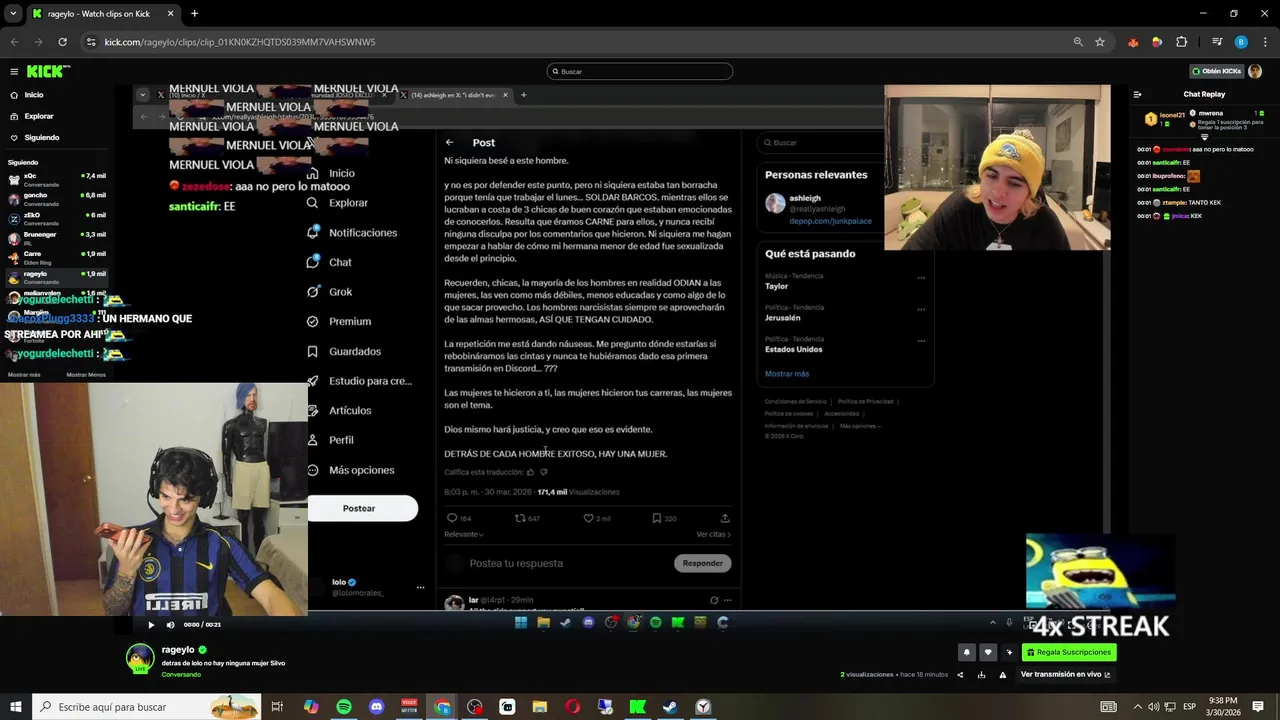Open Ver transmisión en vivo link
The image size is (1280, 720).
pos(1066,675)
